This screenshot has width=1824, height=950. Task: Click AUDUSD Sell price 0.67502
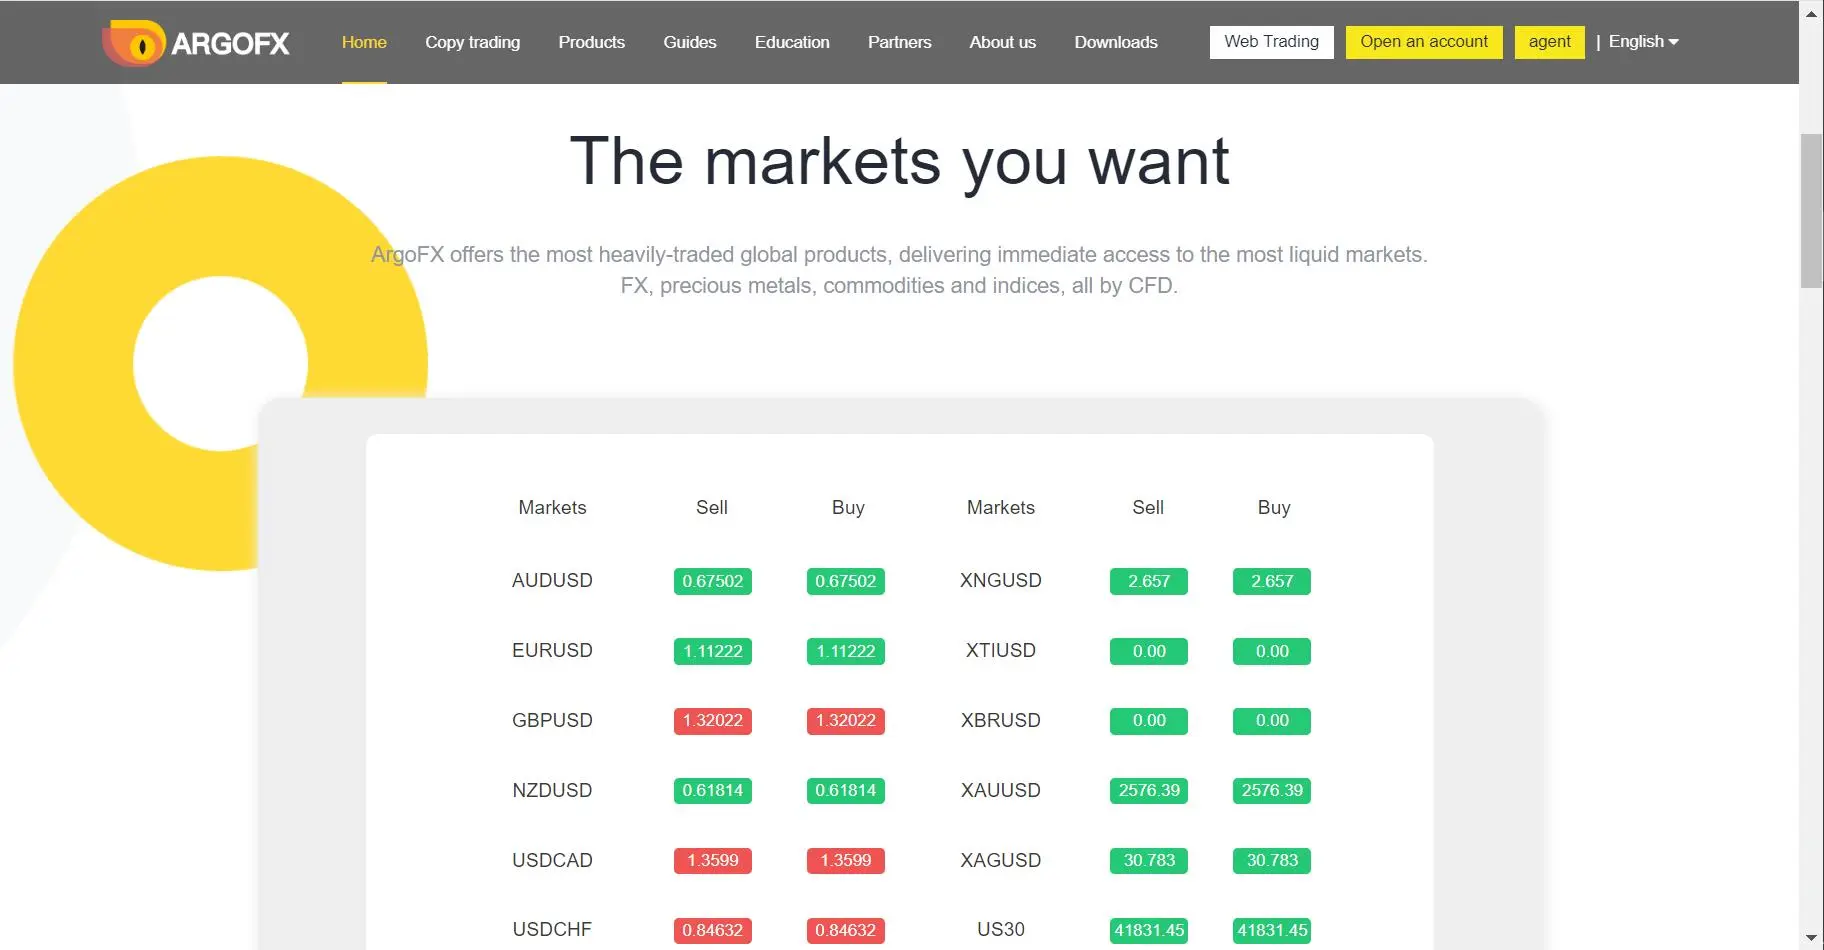tap(712, 581)
